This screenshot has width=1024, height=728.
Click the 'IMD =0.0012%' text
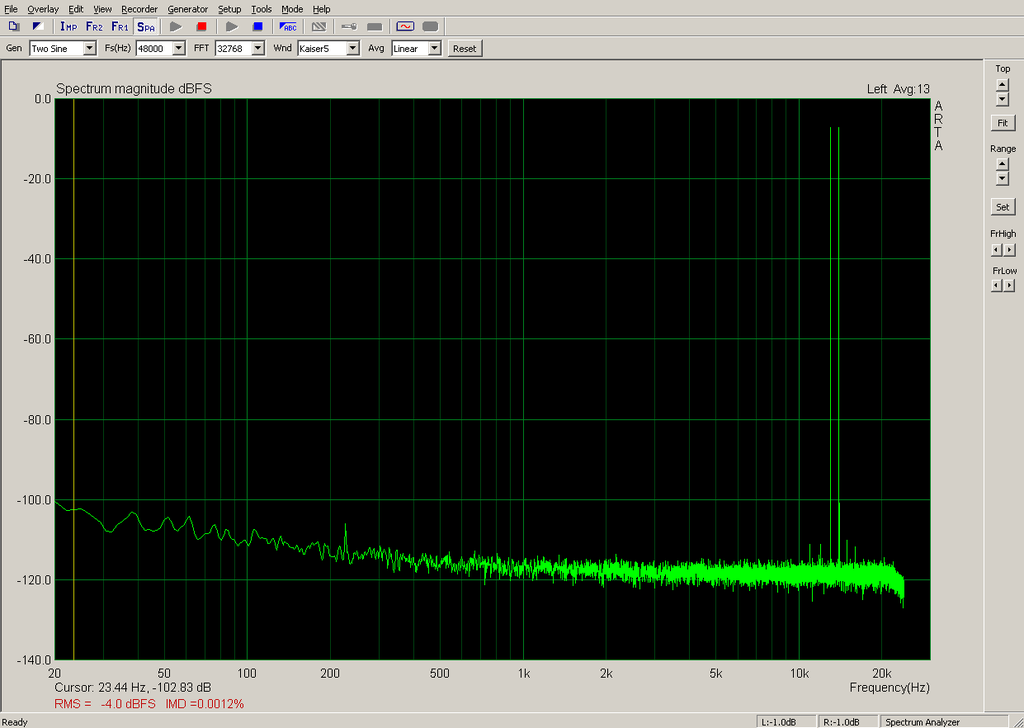[x=204, y=704]
